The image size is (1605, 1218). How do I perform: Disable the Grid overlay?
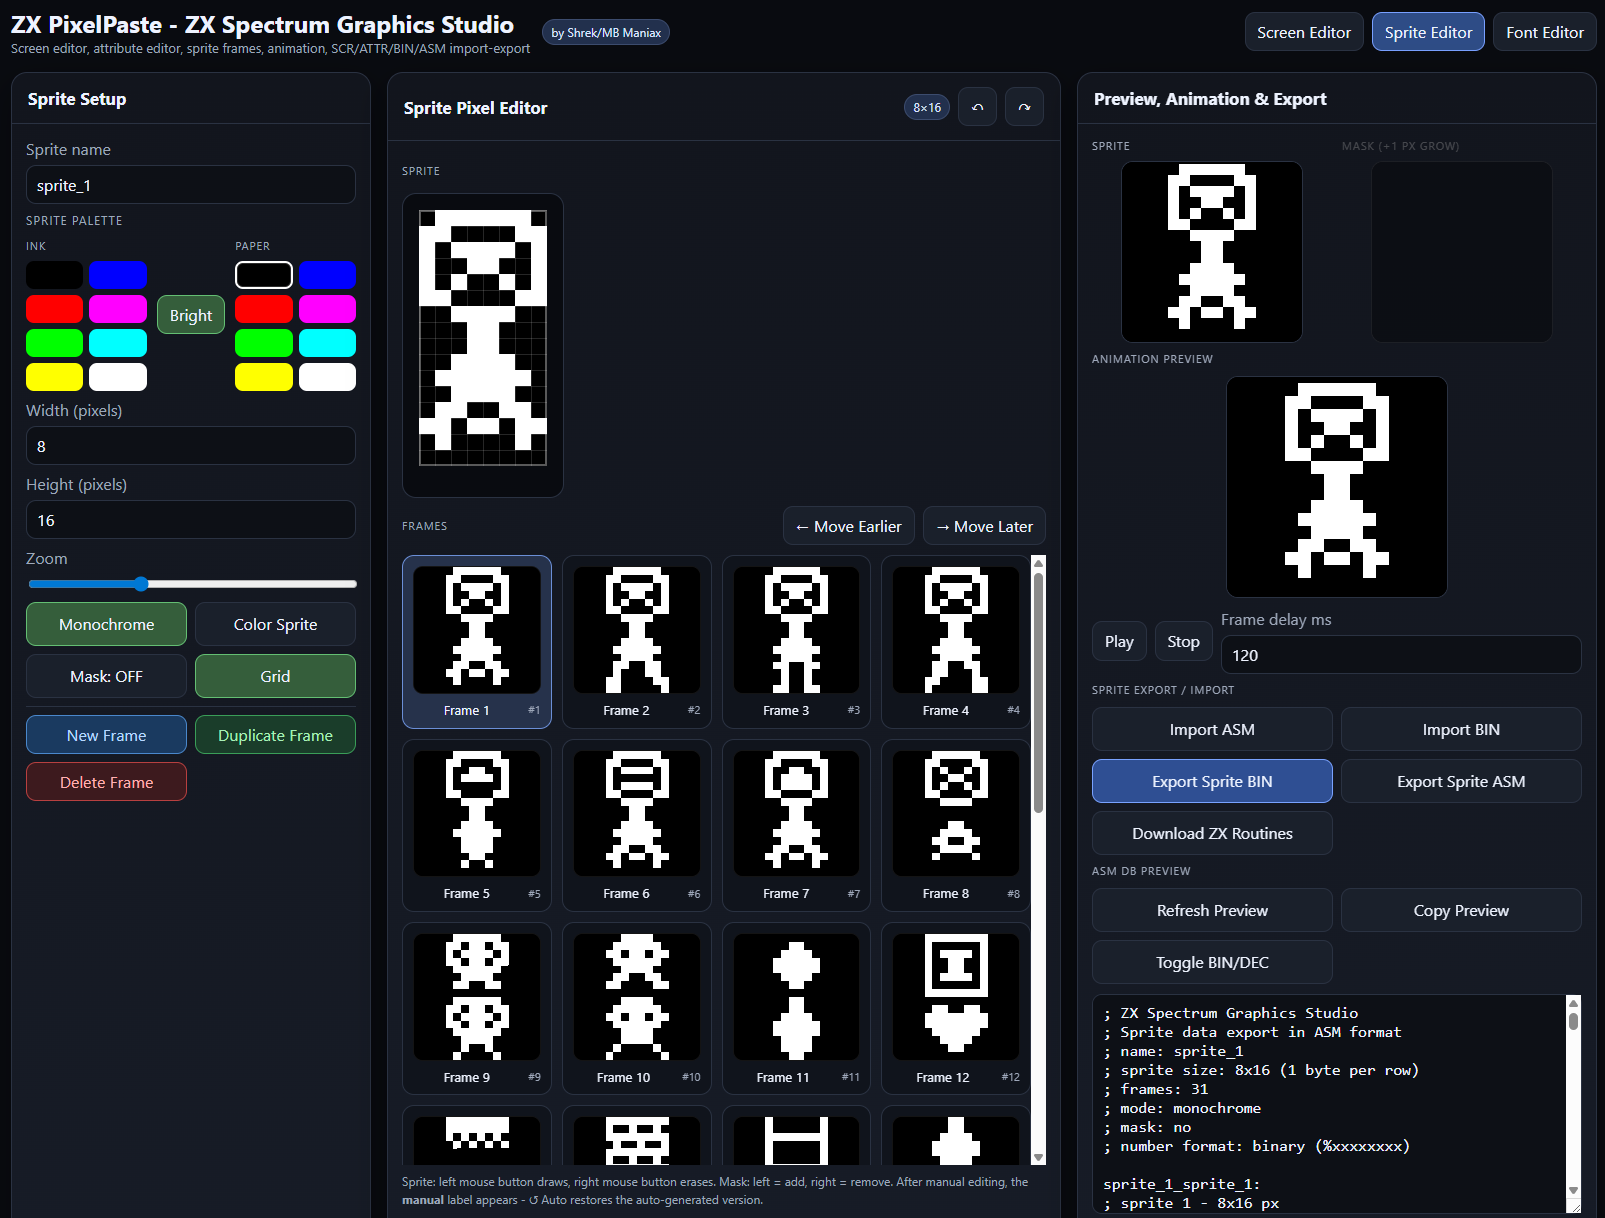tap(275, 676)
